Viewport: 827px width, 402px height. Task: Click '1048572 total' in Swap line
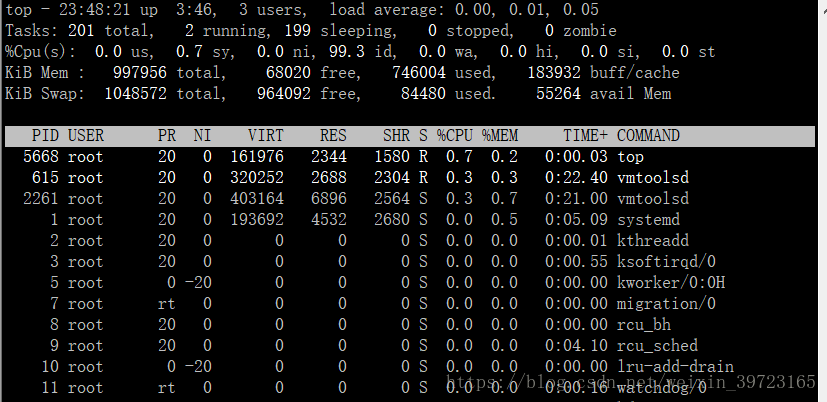165,94
